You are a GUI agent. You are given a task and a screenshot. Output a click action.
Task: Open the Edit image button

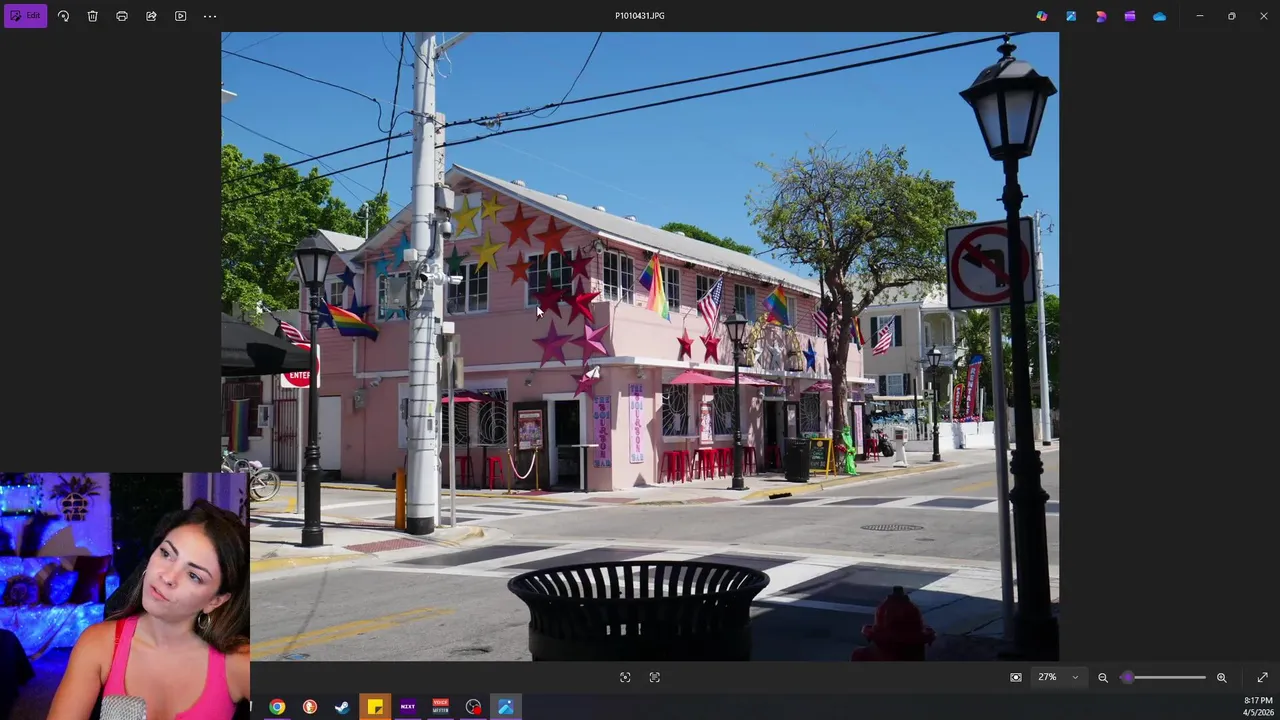click(x=26, y=16)
